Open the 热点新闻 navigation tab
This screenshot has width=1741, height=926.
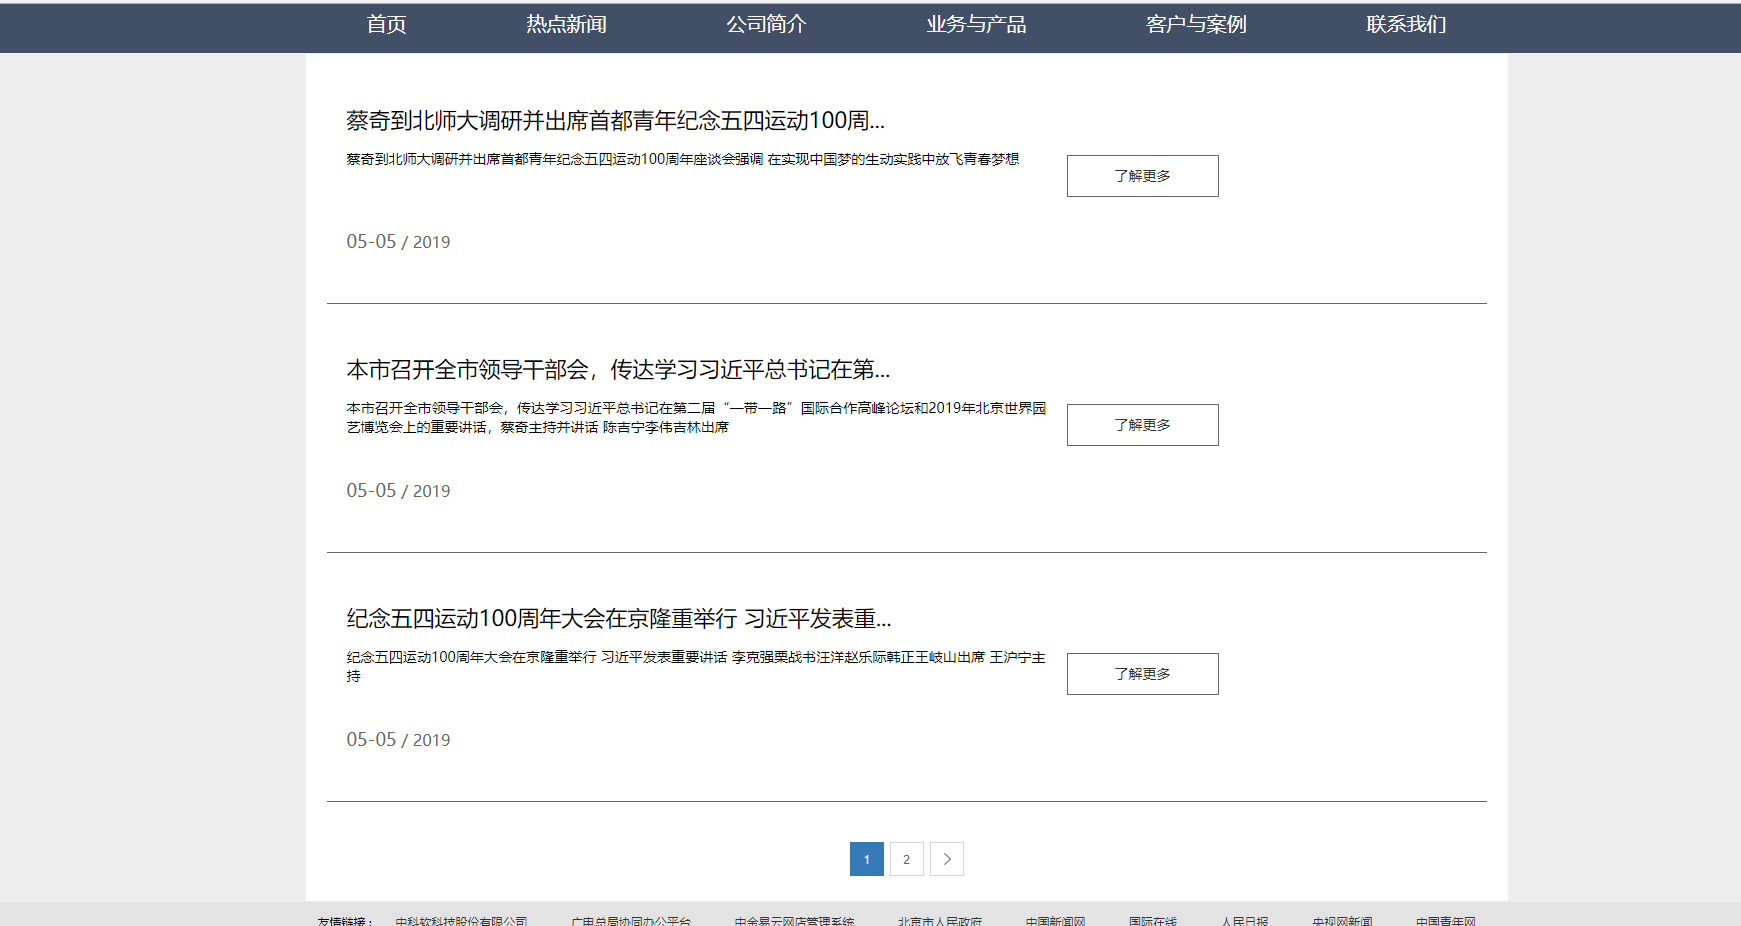point(566,25)
